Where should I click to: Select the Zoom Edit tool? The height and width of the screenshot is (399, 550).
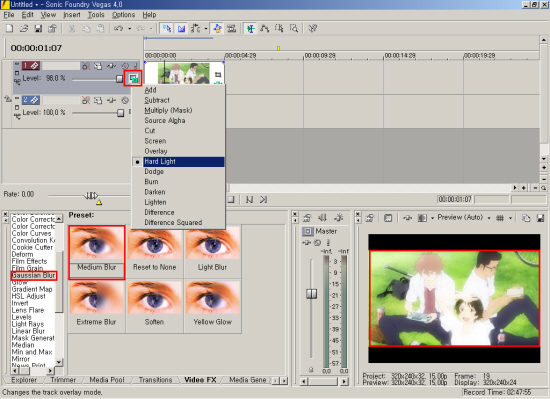pyautogui.click(x=294, y=28)
